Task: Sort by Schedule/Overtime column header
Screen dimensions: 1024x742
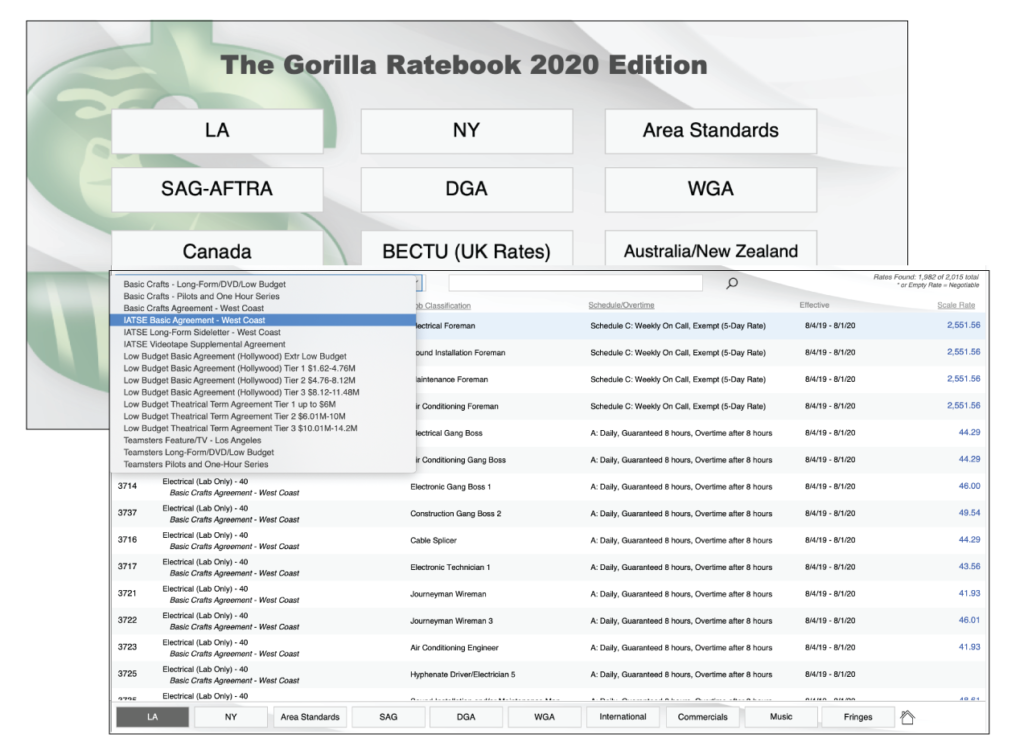Action: click(x=621, y=305)
